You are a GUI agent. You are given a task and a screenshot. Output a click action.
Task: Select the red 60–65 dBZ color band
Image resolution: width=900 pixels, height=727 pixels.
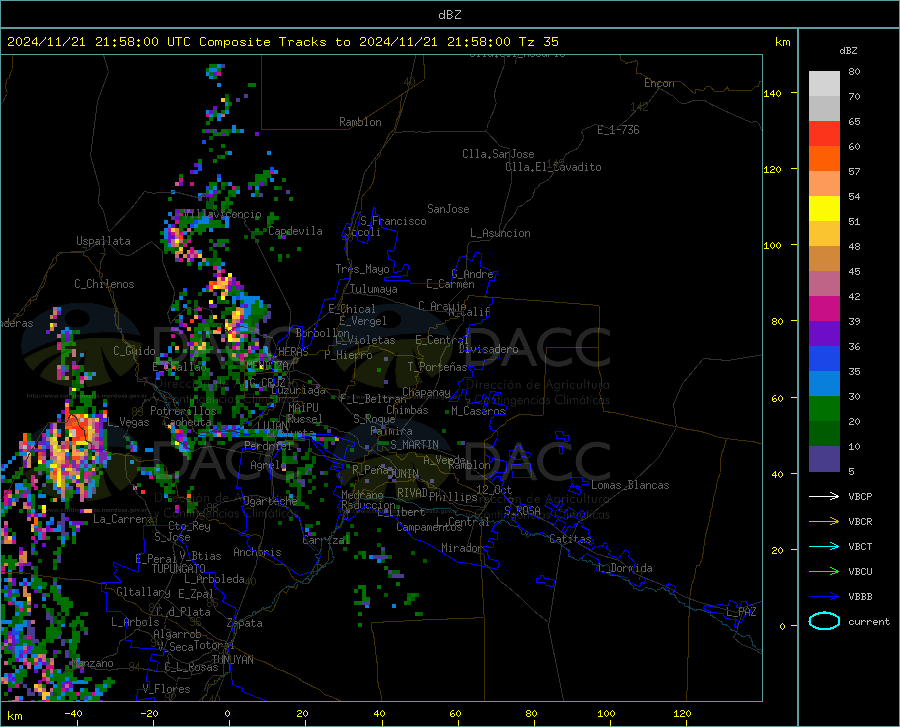(x=824, y=134)
